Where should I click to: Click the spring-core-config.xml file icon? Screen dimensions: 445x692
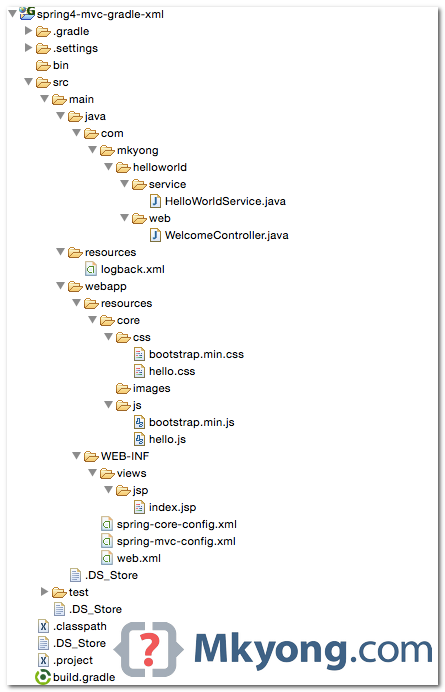tap(107, 524)
